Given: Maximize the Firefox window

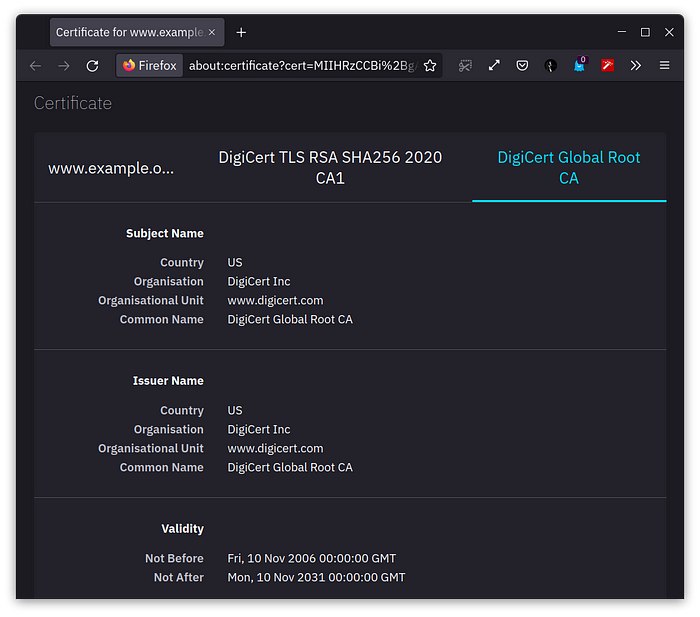Looking at the screenshot, I should pyautogui.click(x=645, y=32).
